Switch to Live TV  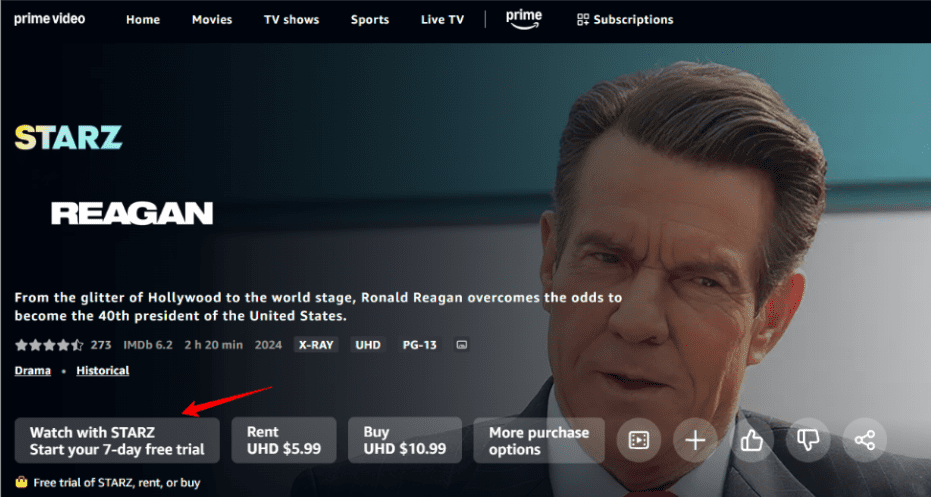click(x=442, y=20)
